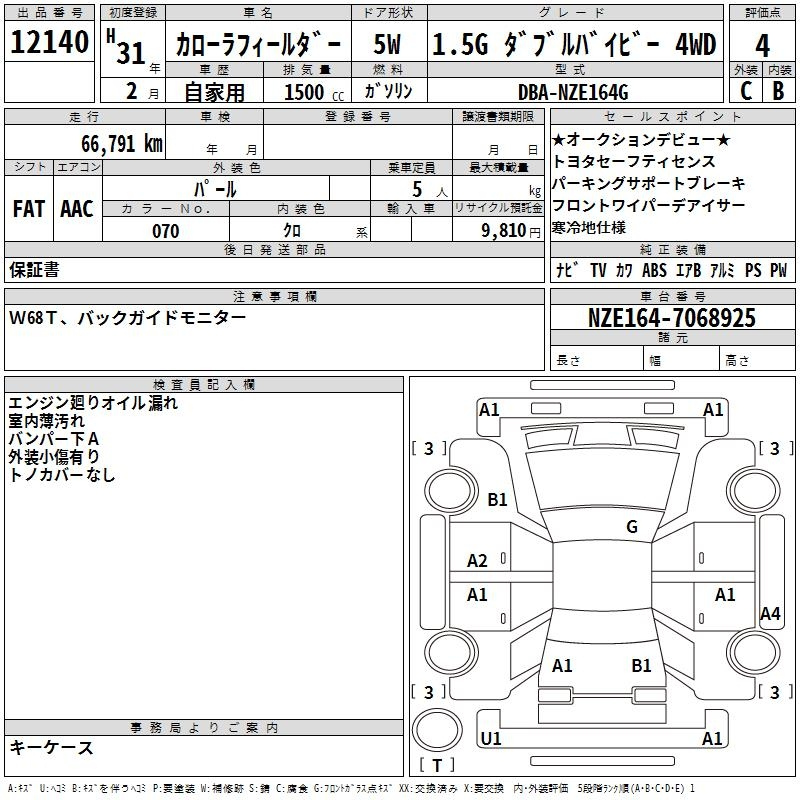The height and width of the screenshot is (800, 800).
Task: Click キーケース office notice
Action: [x=51, y=747]
